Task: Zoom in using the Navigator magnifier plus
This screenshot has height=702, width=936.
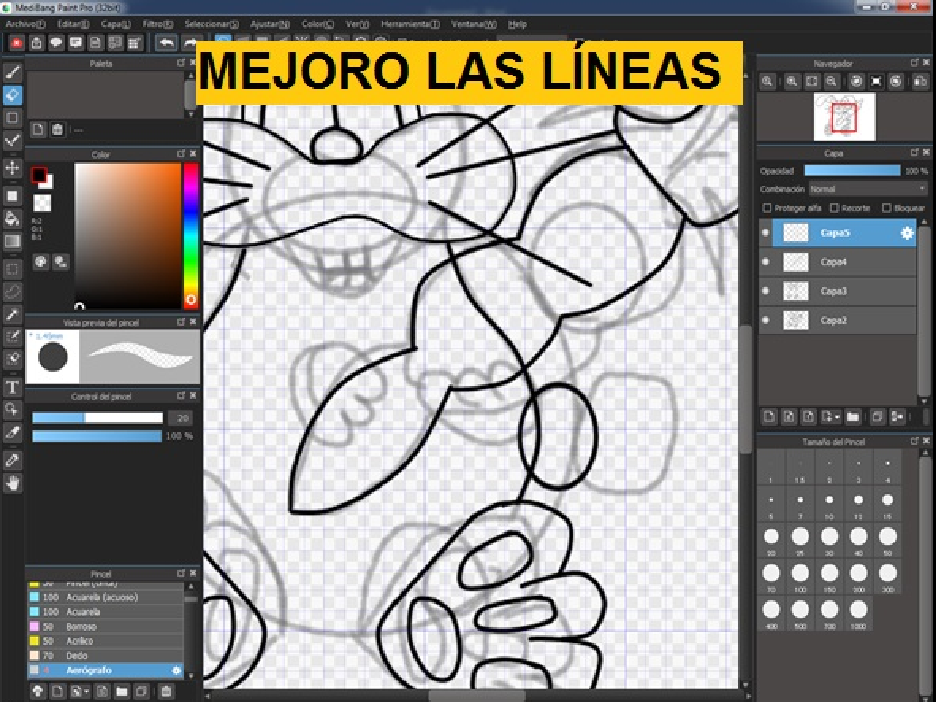Action: [792, 82]
